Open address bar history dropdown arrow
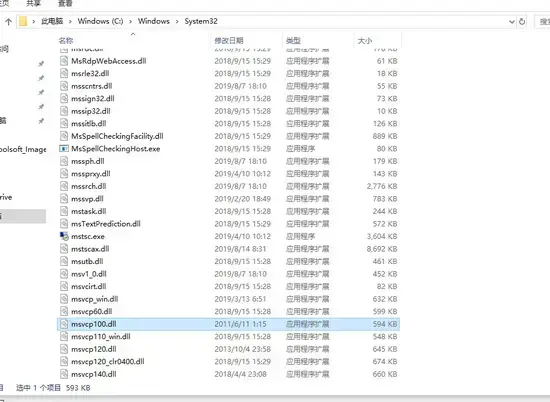 click(512, 22)
